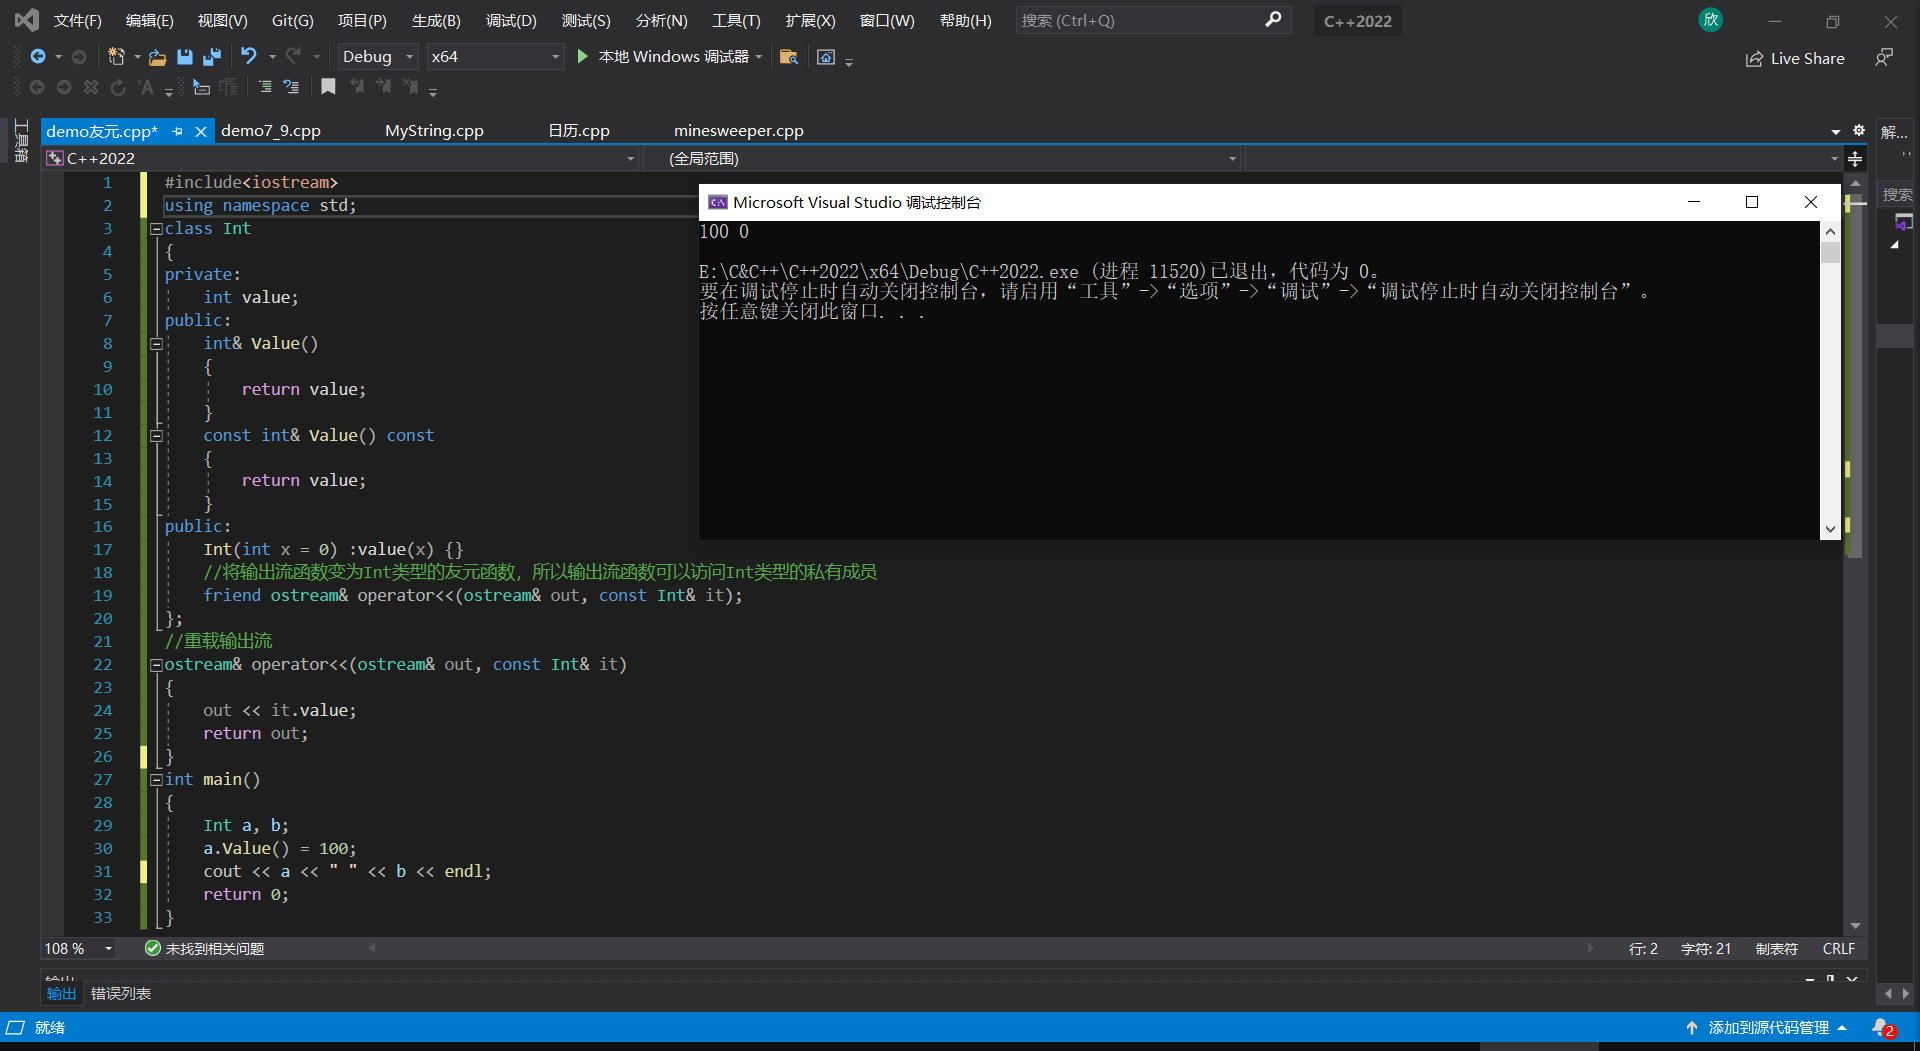The image size is (1920, 1051).
Task: Switch to the 输出 panel tab
Action: click(61, 994)
